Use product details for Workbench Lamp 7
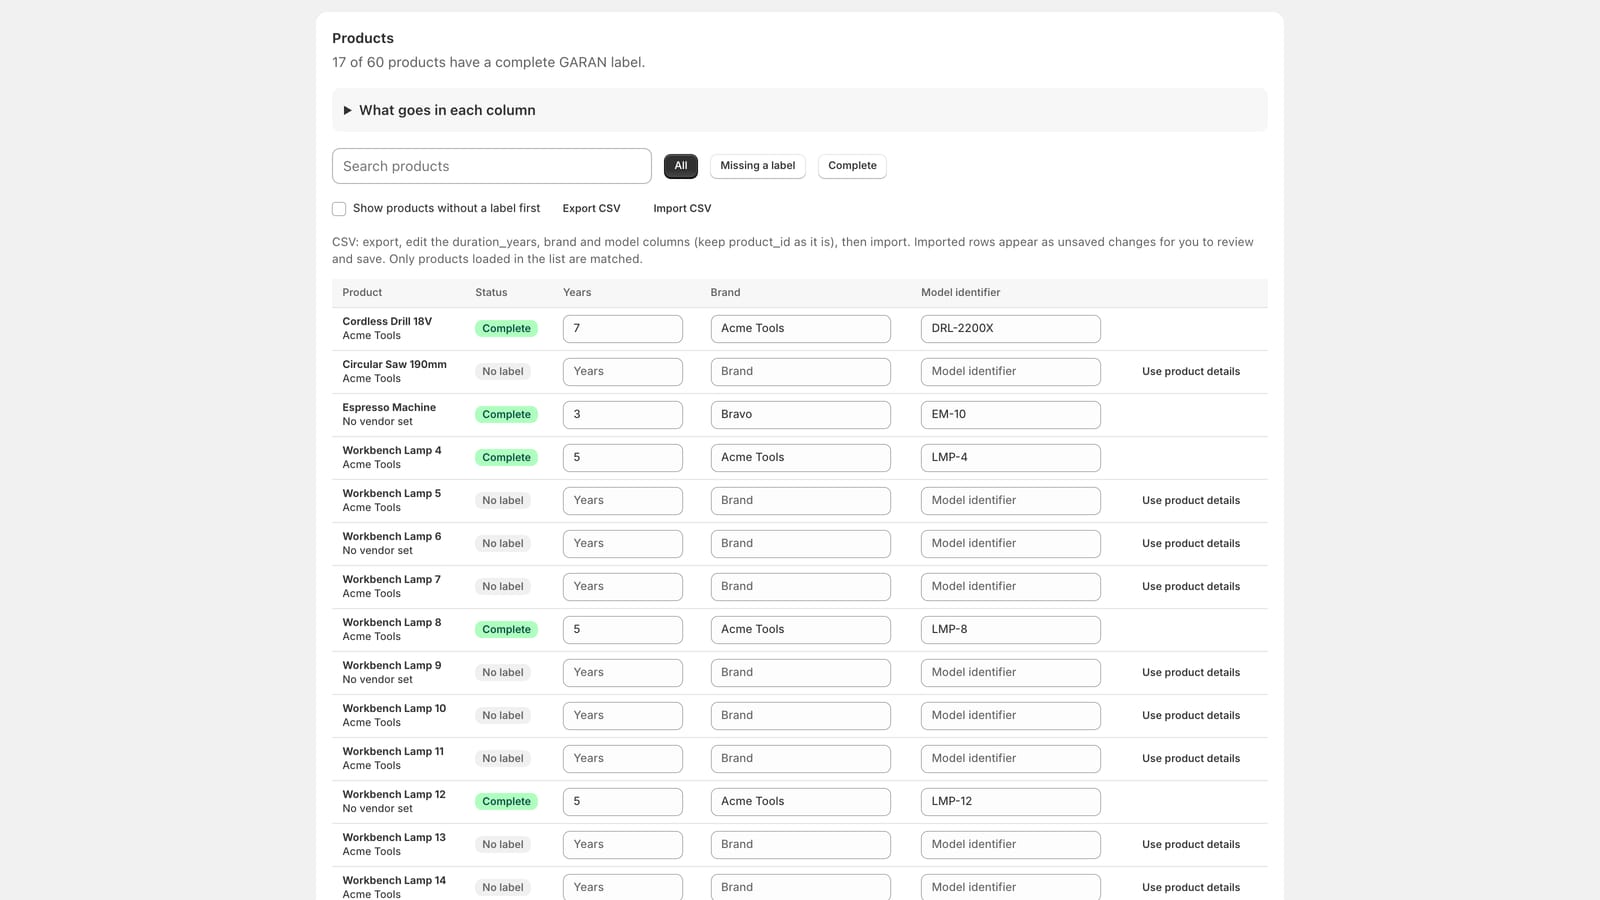Screen dimensions: 1600x900 [1190, 587]
